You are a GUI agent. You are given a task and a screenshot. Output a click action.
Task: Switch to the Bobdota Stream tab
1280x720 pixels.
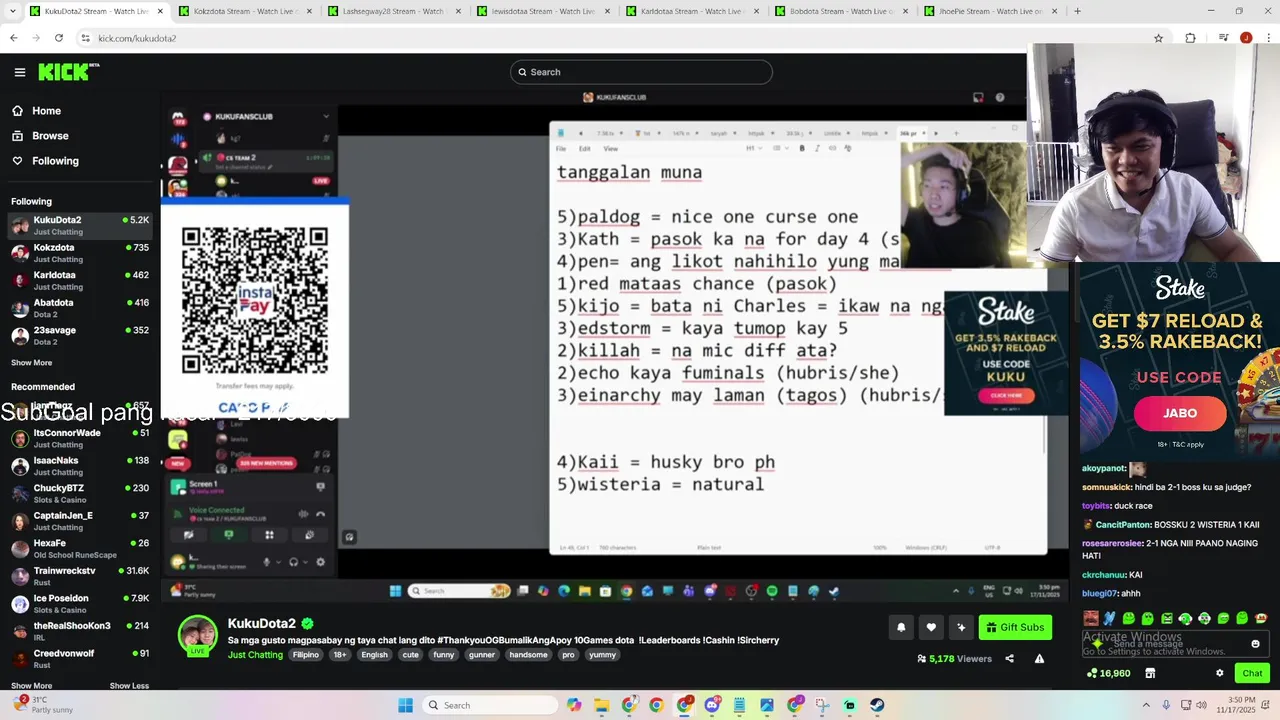coord(840,11)
